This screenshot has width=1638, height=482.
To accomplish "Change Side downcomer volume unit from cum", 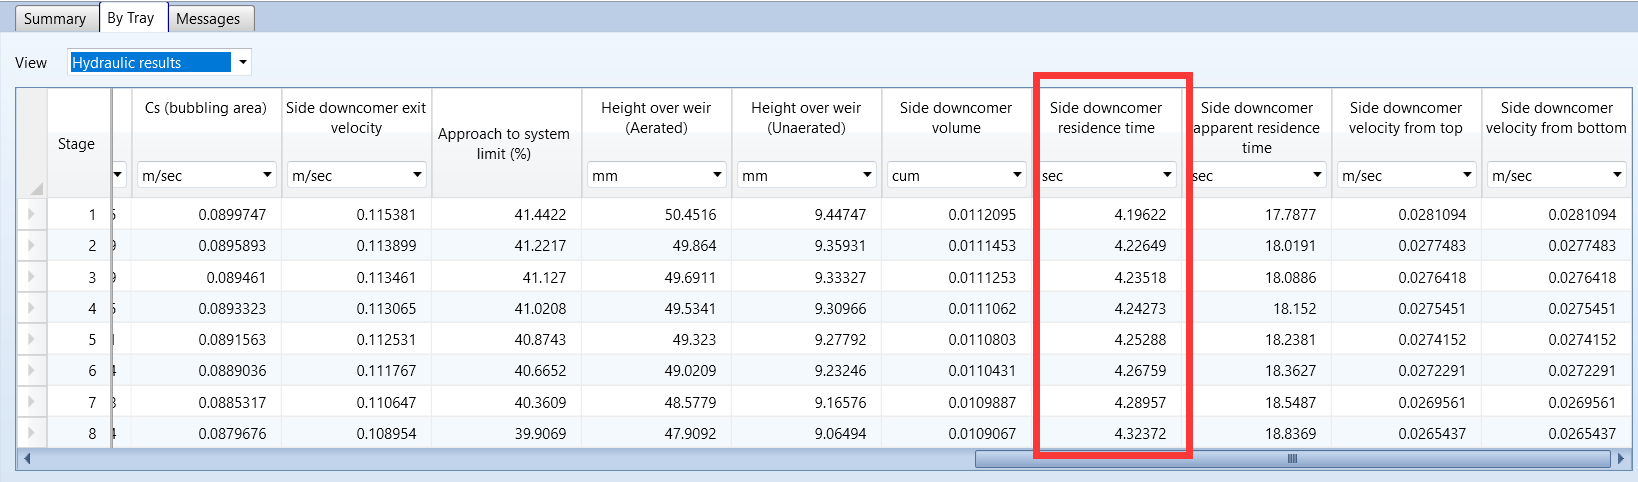I will [x=1017, y=175].
